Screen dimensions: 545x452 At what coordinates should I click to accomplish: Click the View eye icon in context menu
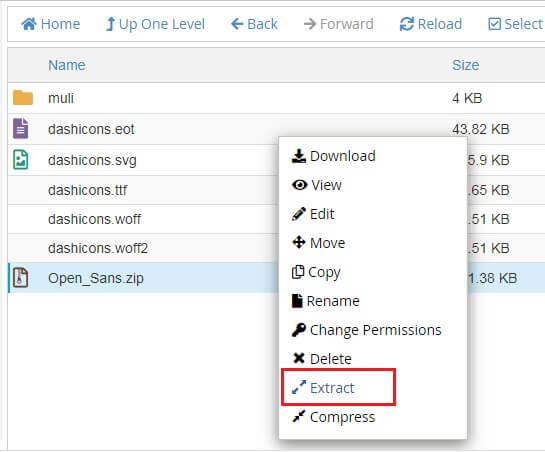300,185
